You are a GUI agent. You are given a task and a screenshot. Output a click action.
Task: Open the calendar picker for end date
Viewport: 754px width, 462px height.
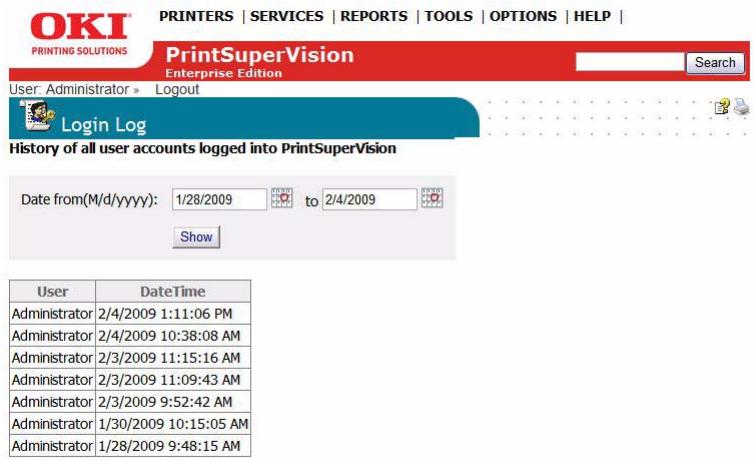[432, 198]
